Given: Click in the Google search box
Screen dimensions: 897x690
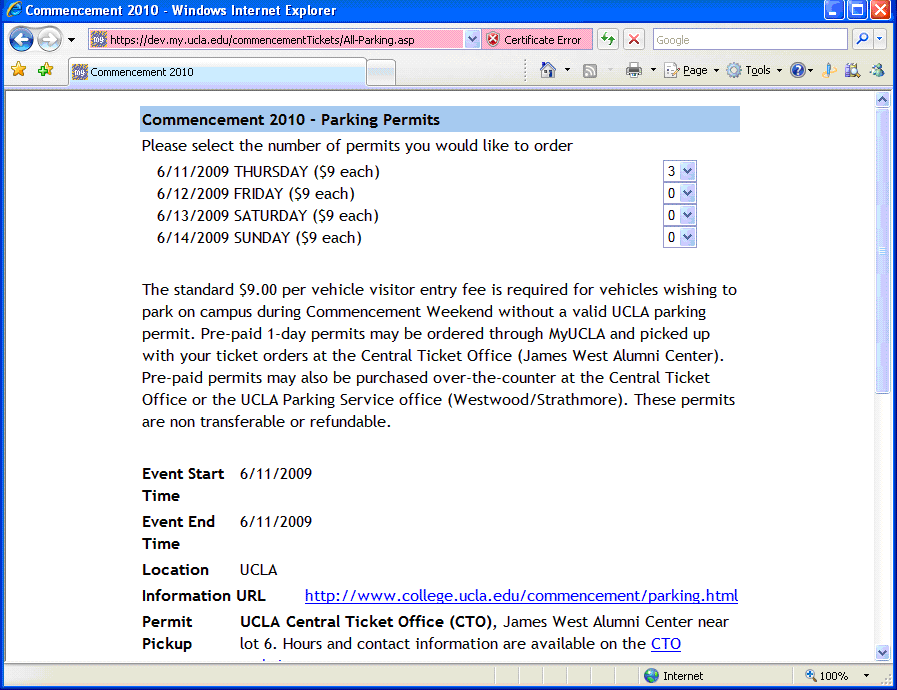Looking at the screenshot, I should (750, 40).
